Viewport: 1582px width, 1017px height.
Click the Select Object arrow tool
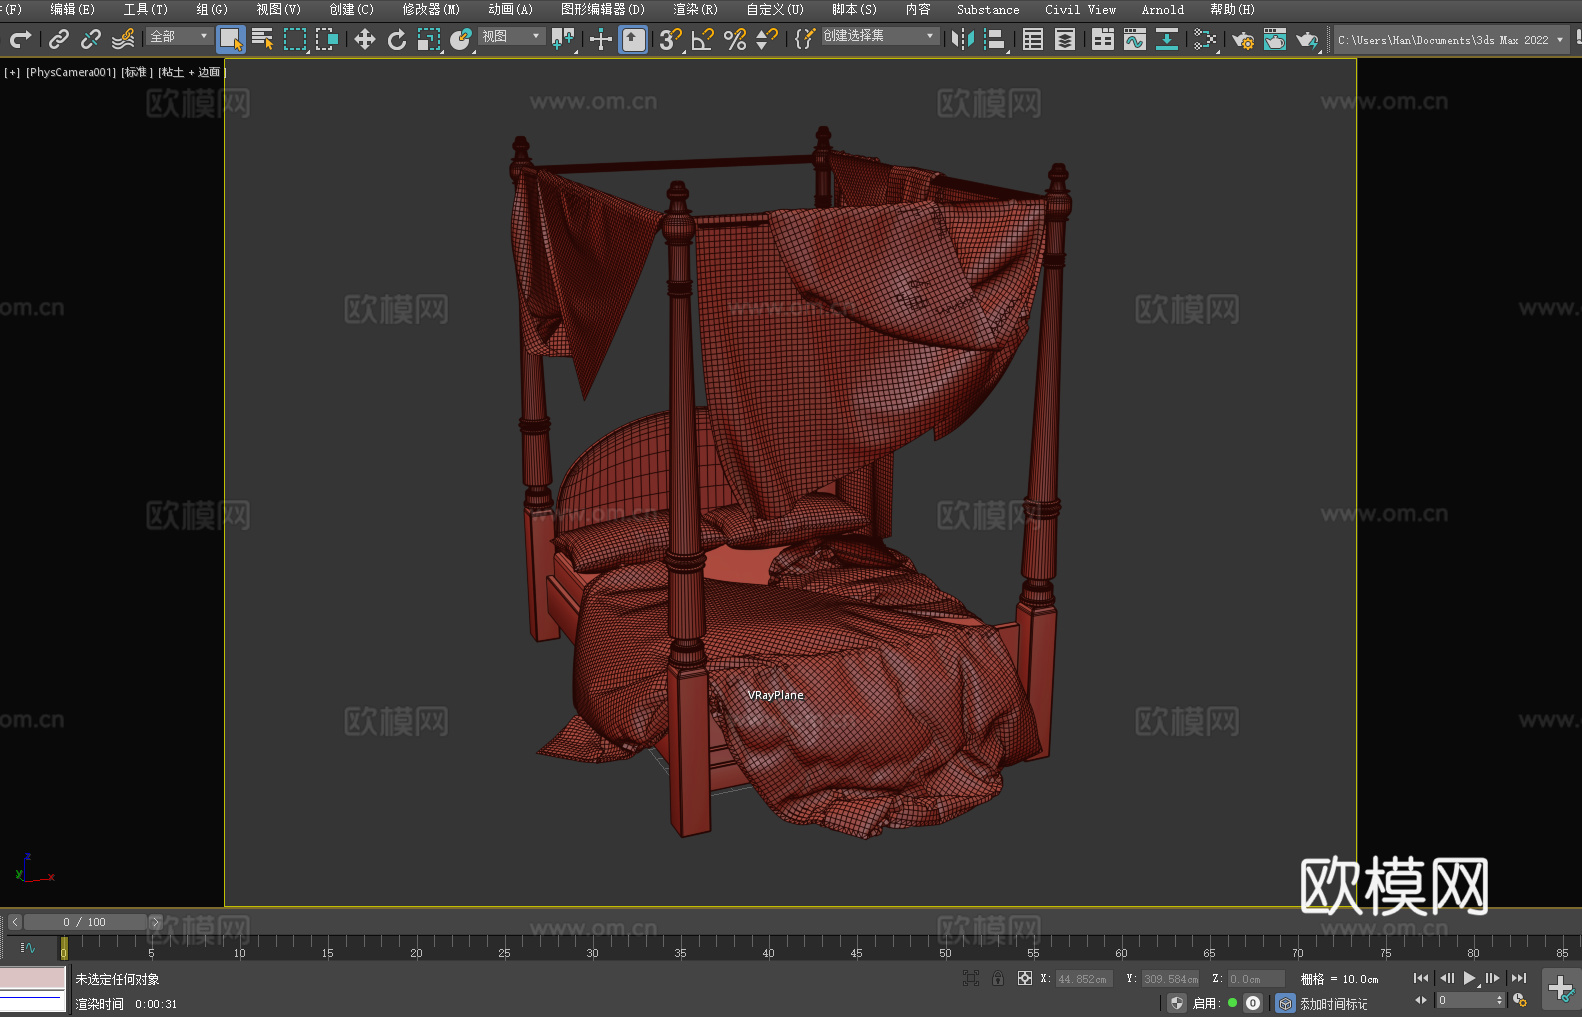point(230,39)
